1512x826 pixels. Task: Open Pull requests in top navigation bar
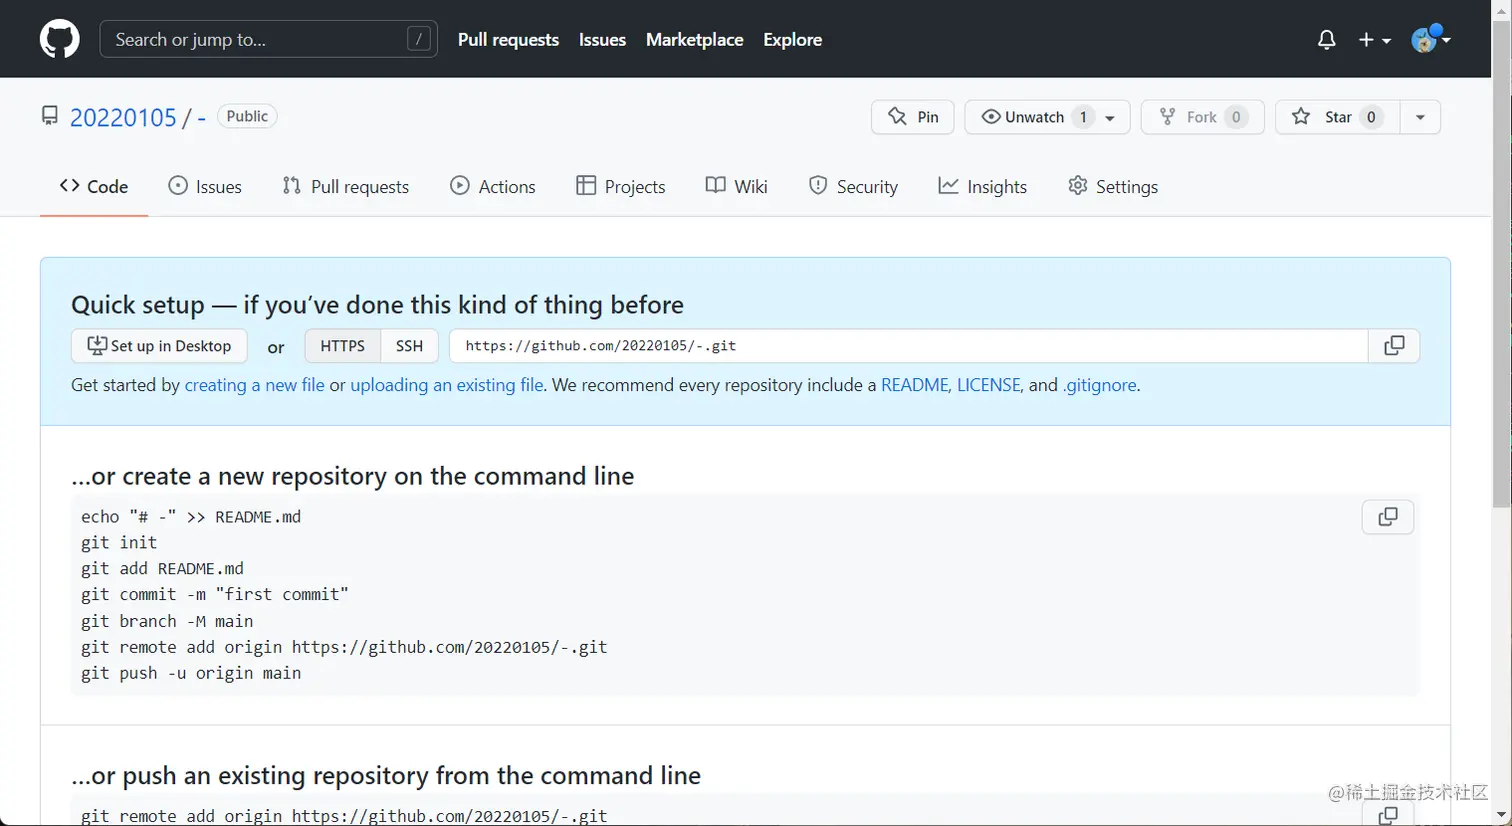tap(508, 40)
